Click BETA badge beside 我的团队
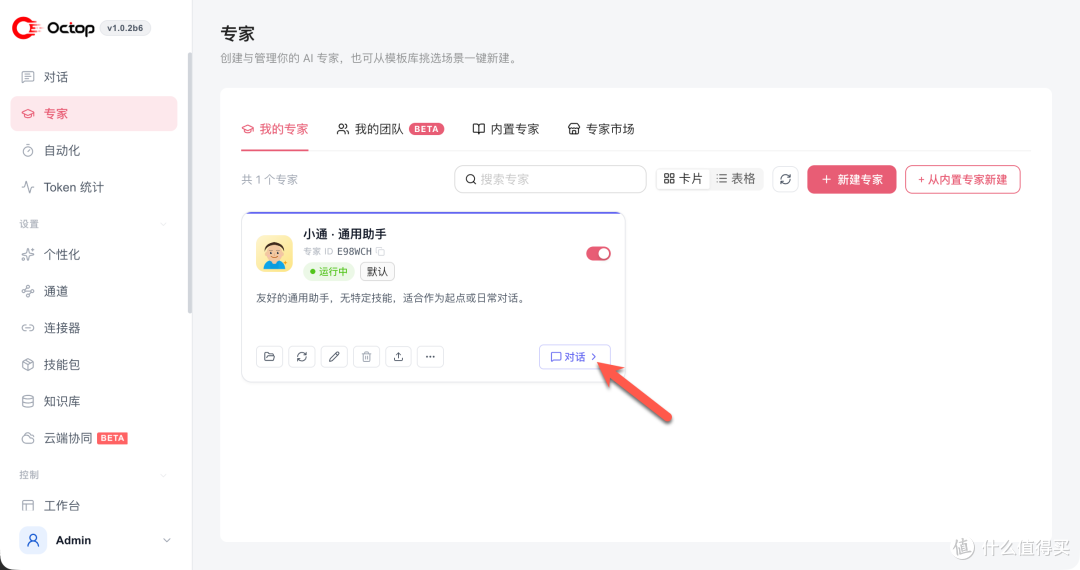Viewport: 1080px width, 570px height. click(x=426, y=129)
